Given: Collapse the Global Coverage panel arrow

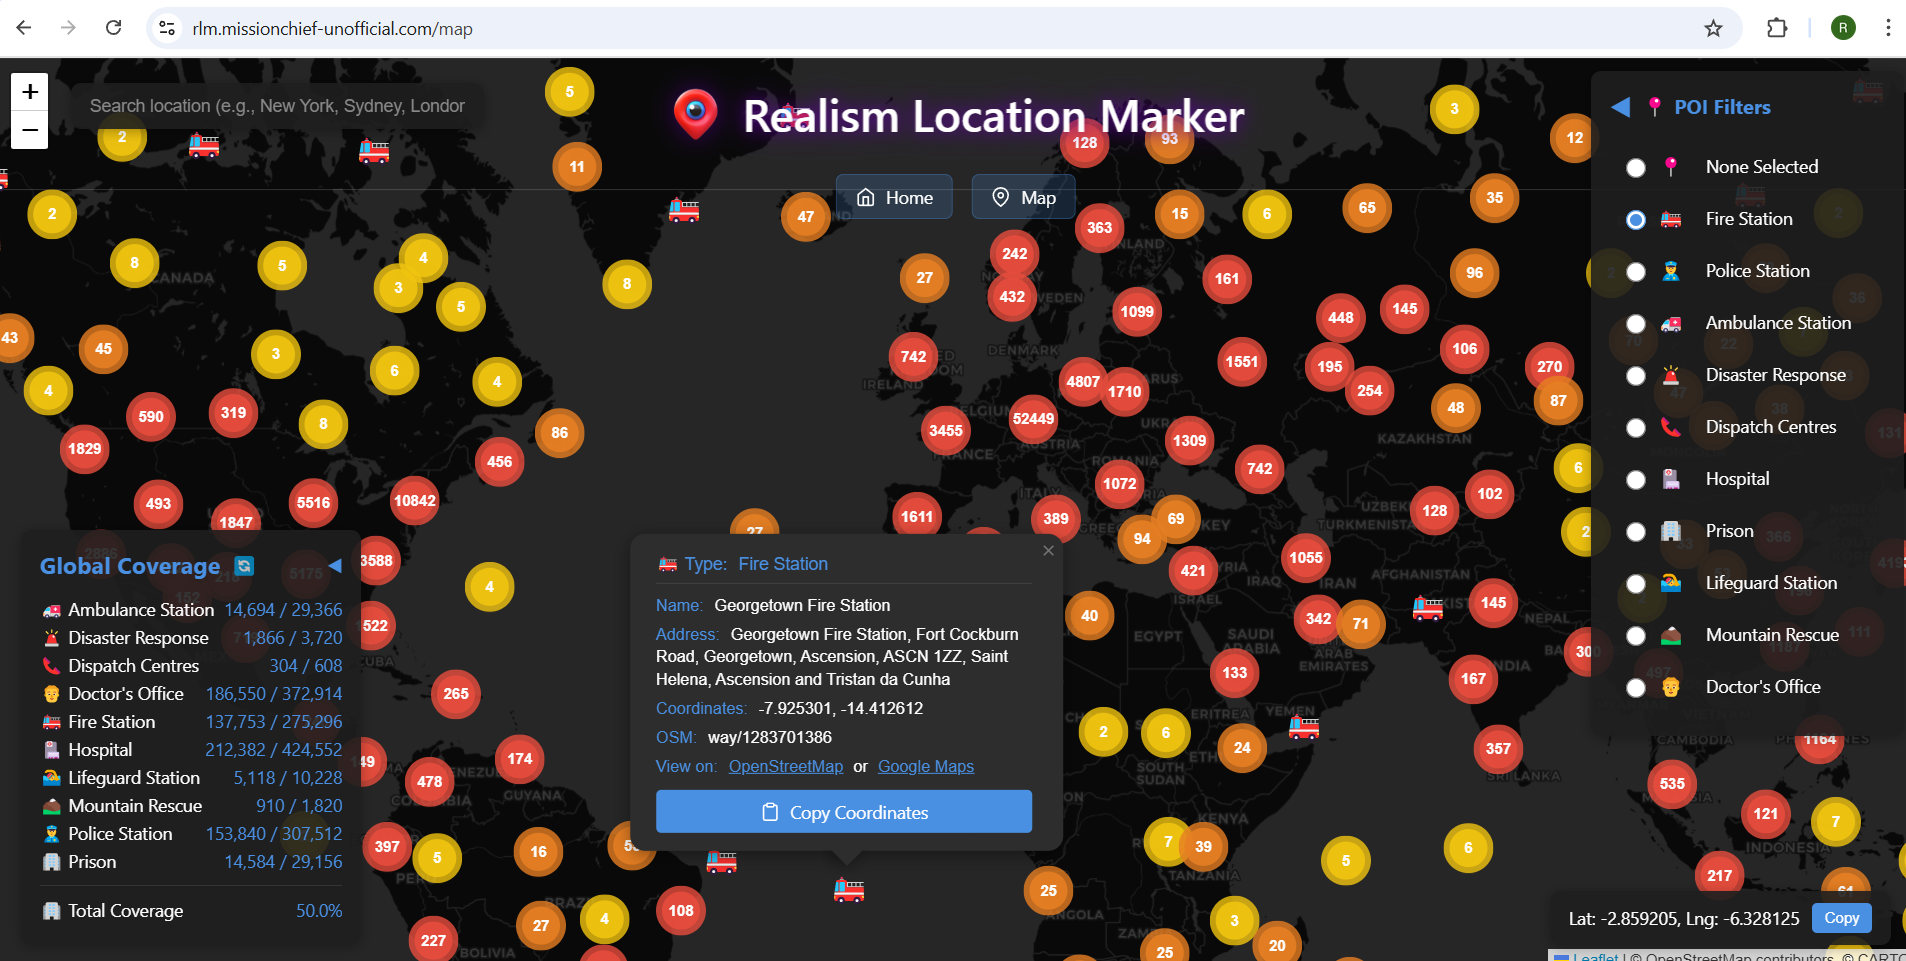Looking at the screenshot, I should (x=335, y=566).
